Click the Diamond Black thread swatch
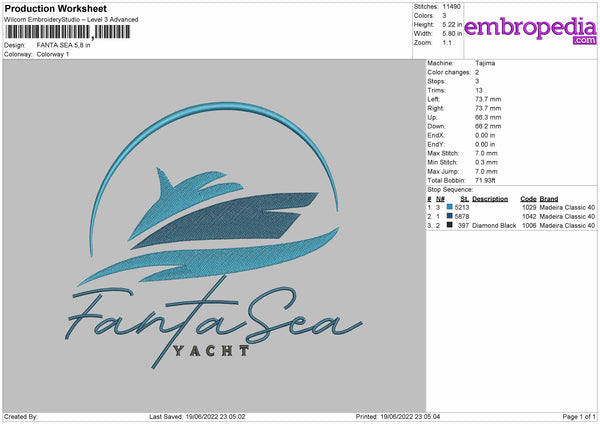This screenshot has height=424, width=600. tap(450, 225)
